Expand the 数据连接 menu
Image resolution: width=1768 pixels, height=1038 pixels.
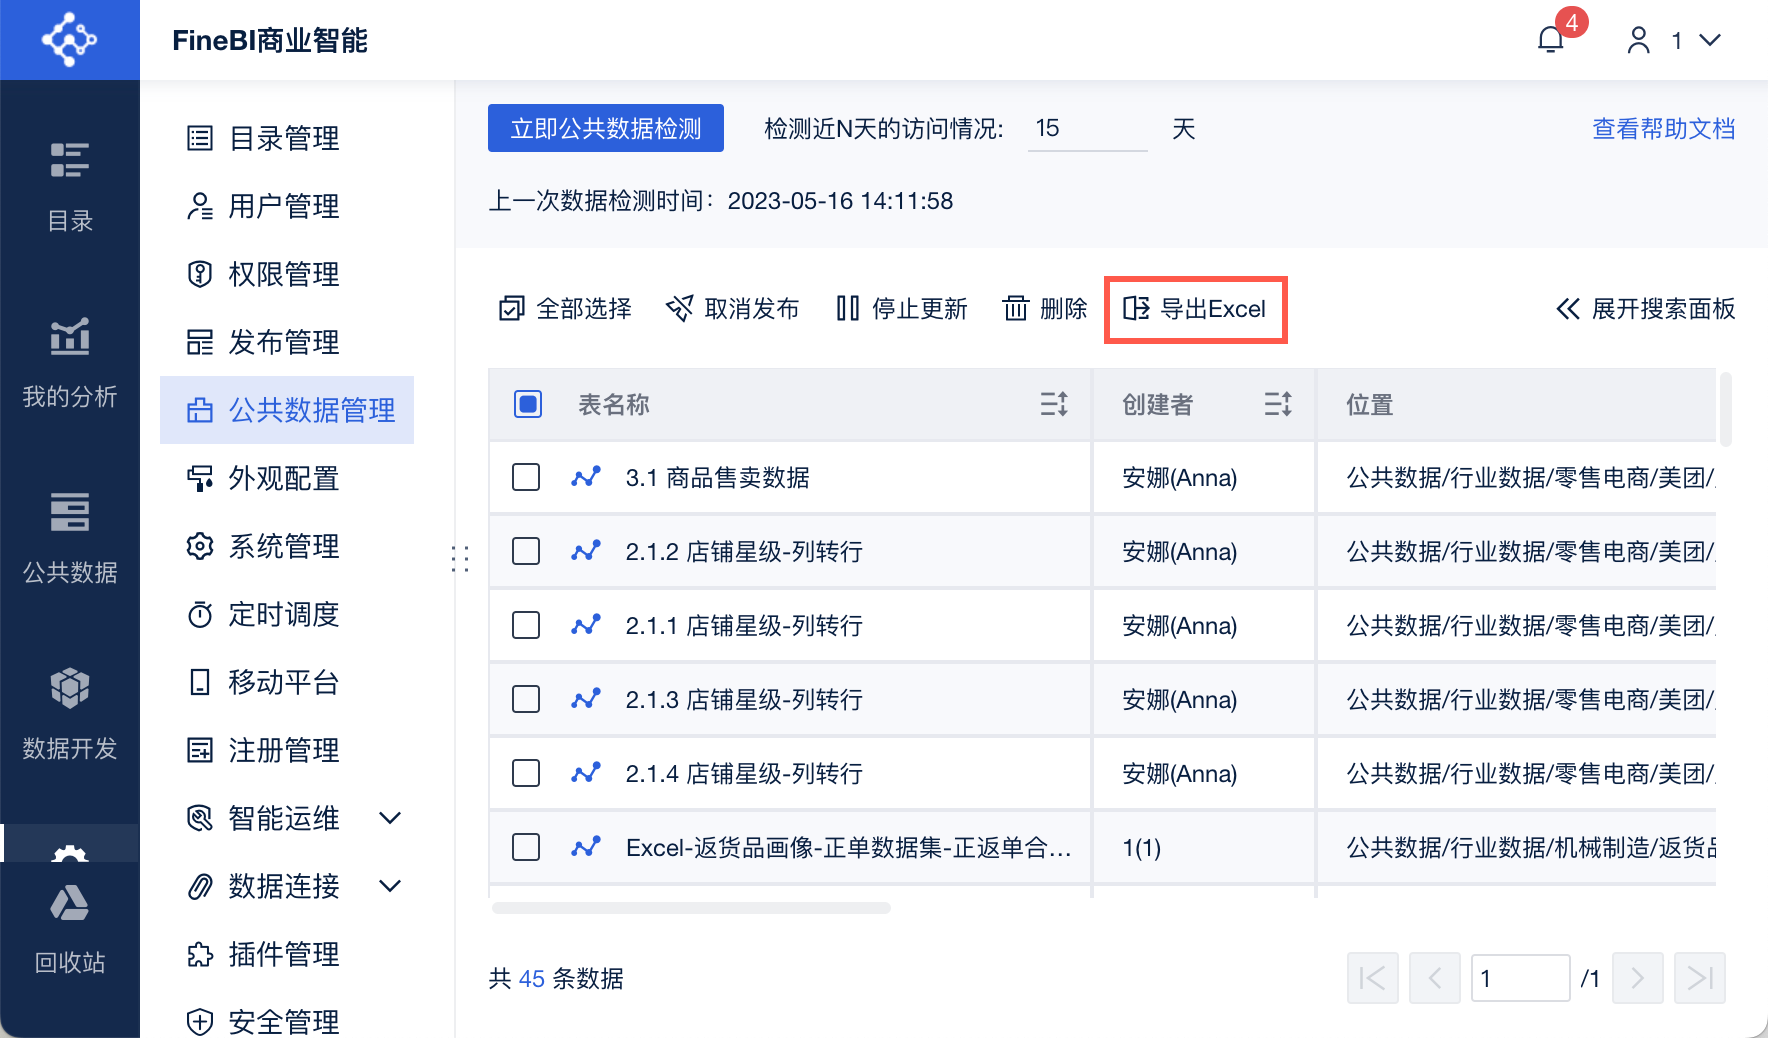390,886
